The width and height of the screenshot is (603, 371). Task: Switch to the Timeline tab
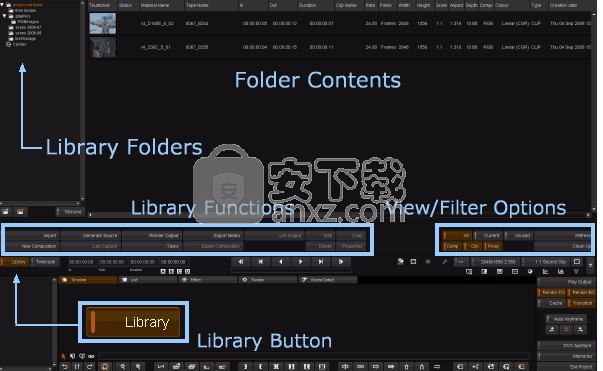[88, 280]
